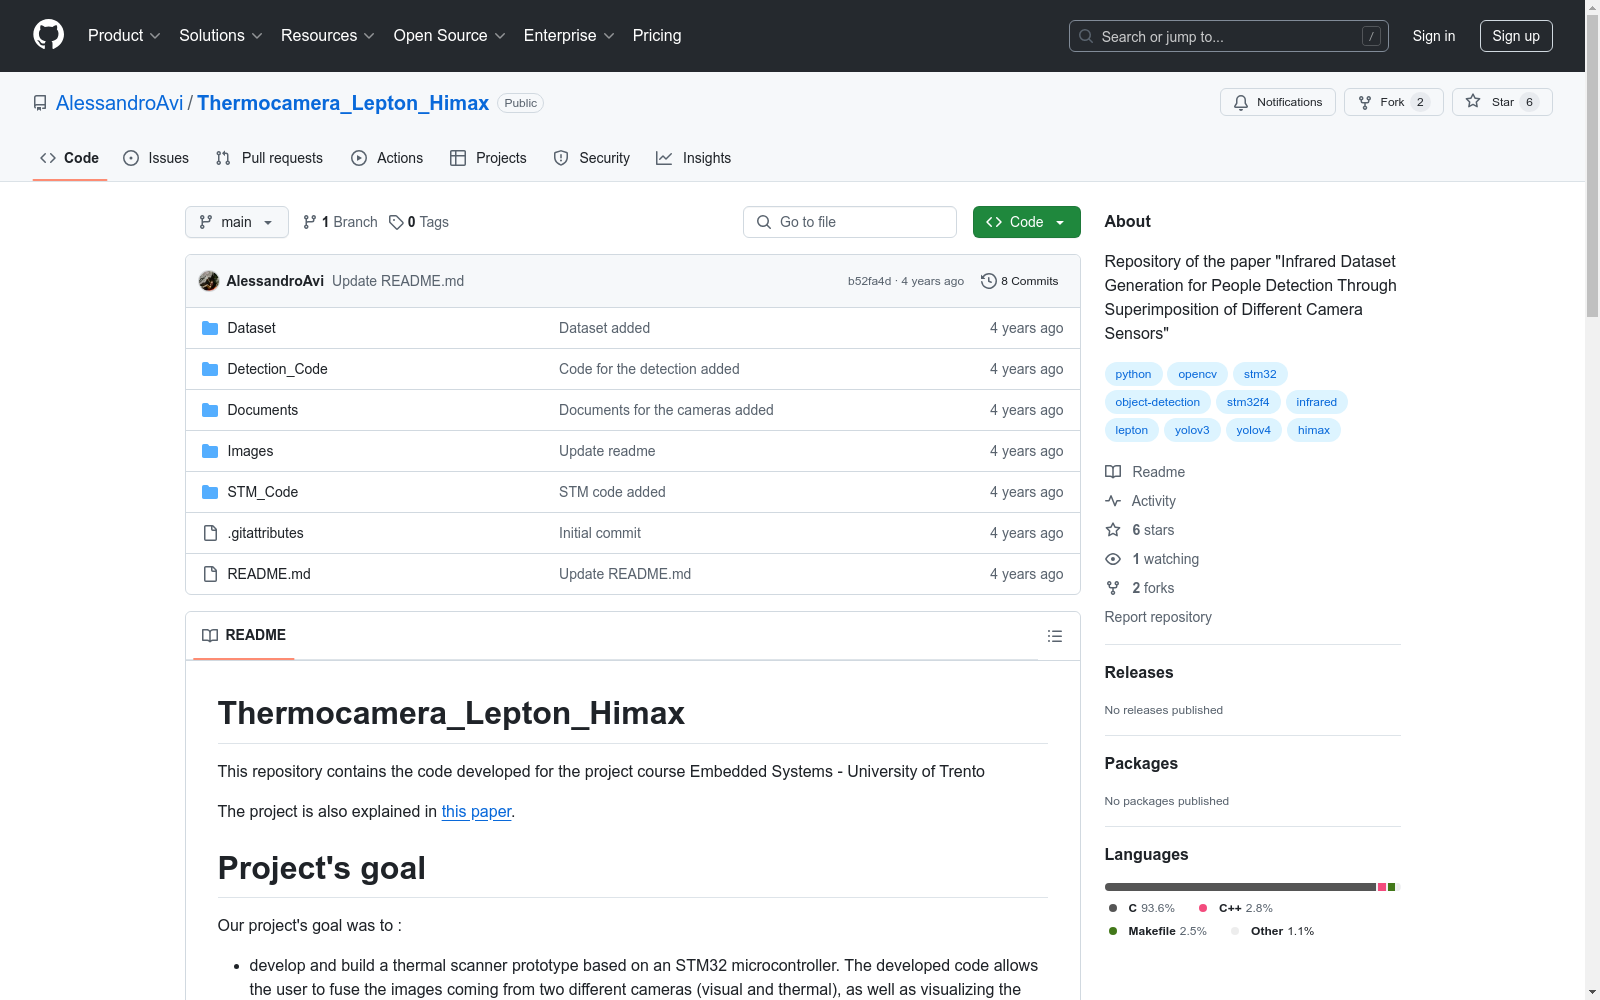Click the stm32 topic tag
Image resolution: width=1600 pixels, height=1000 pixels.
[1260, 374]
